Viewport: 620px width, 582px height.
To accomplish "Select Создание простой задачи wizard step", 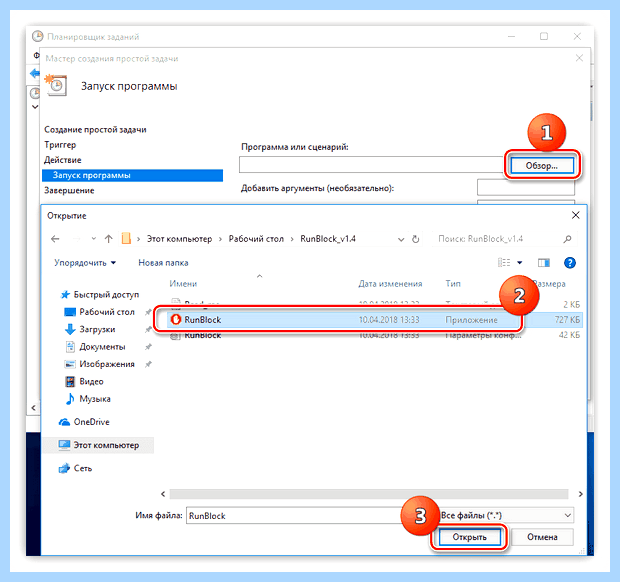I will pos(95,129).
